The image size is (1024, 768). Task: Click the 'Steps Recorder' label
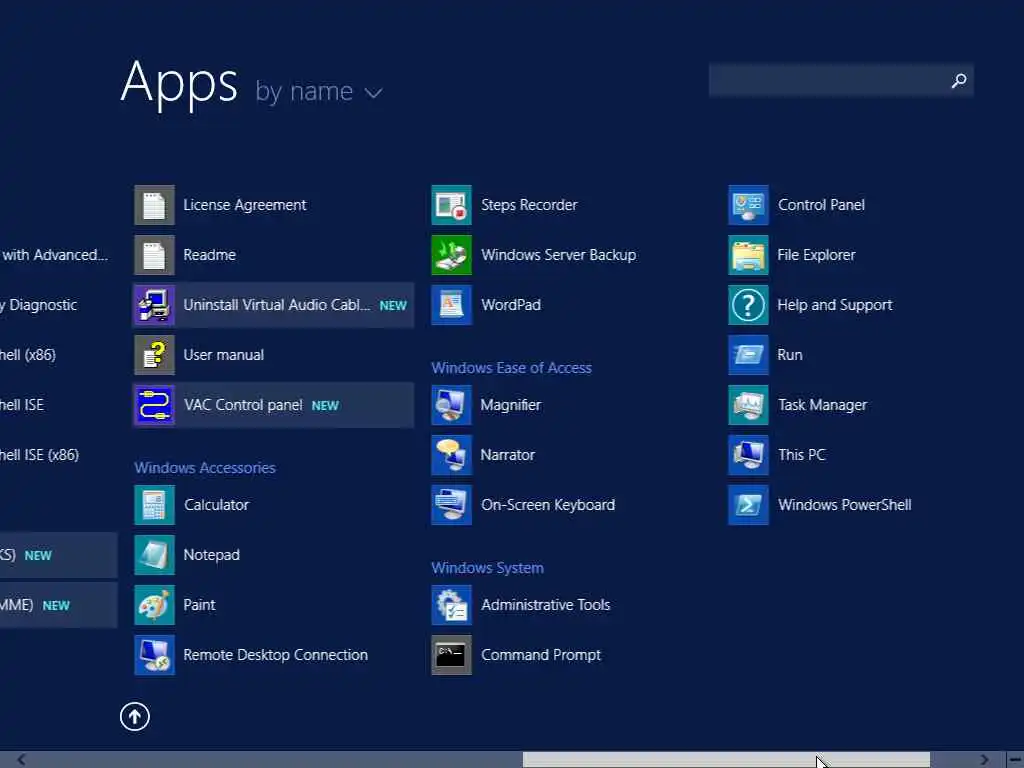529,205
